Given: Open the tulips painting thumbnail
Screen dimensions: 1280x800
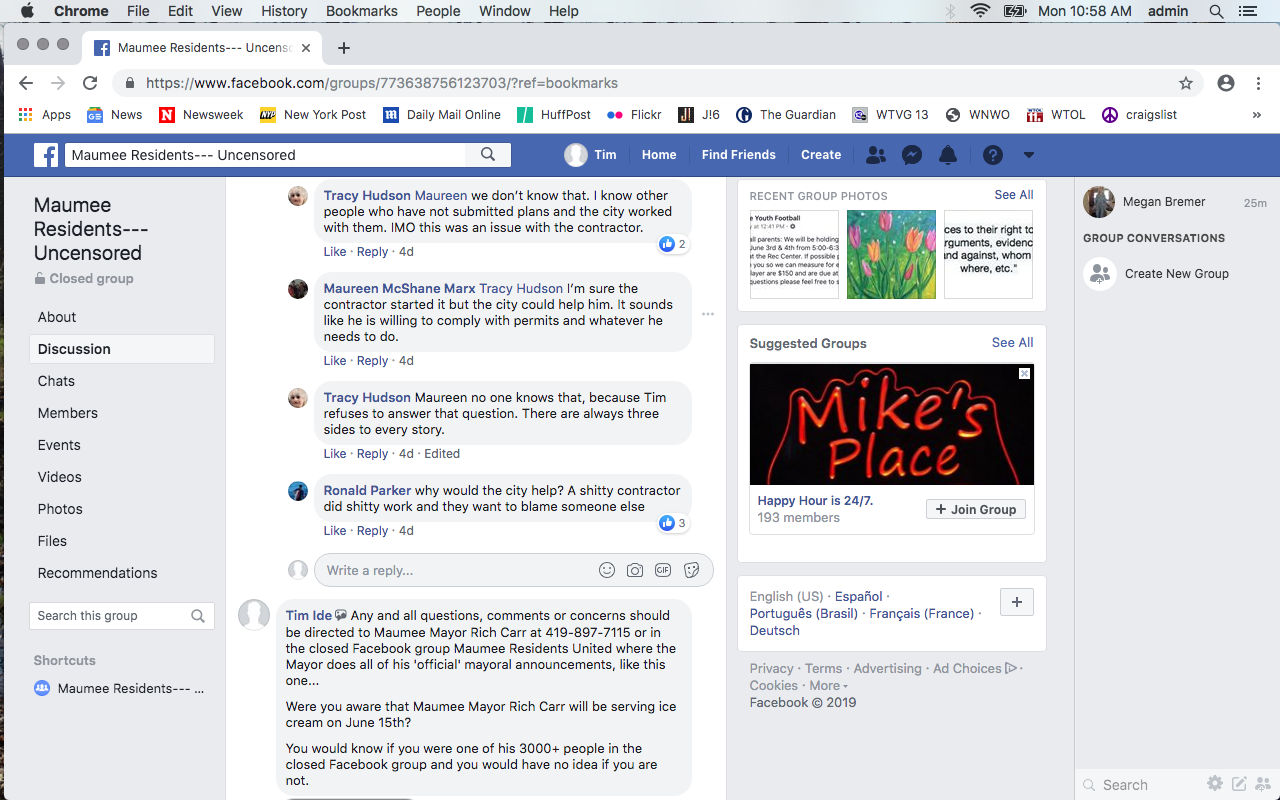Looking at the screenshot, I should [x=891, y=254].
